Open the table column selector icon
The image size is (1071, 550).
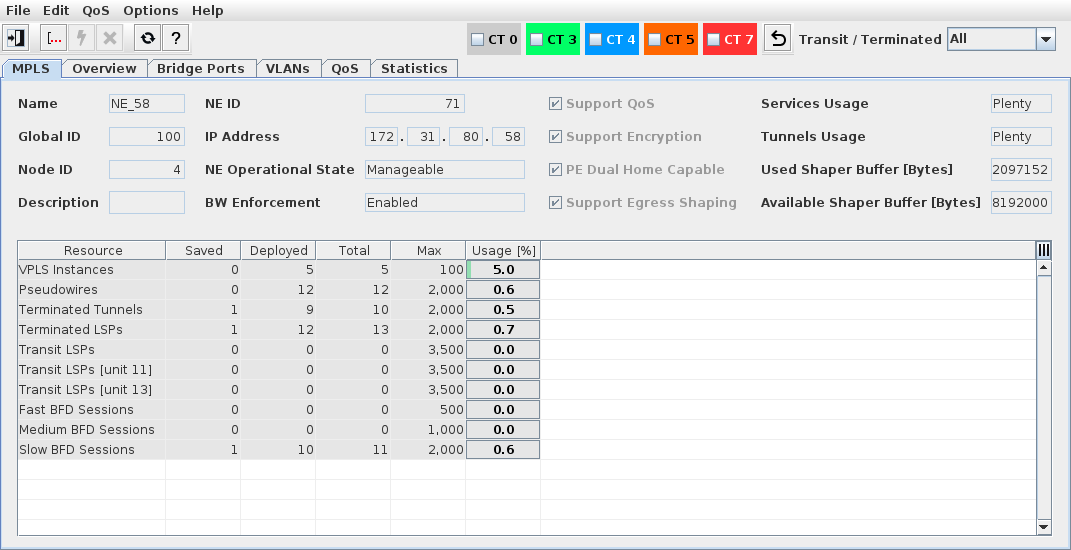coord(1043,250)
